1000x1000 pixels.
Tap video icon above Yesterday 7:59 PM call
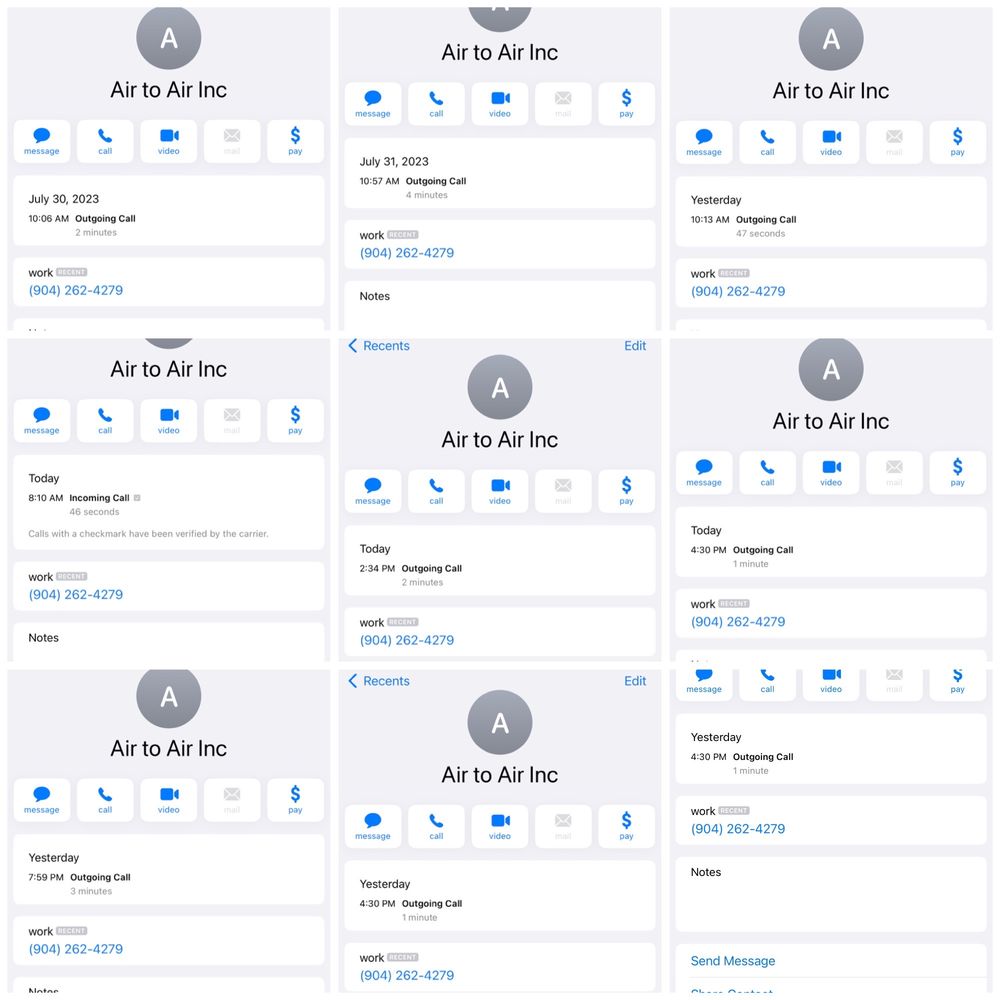pyautogui.click(x=169, y=800)
